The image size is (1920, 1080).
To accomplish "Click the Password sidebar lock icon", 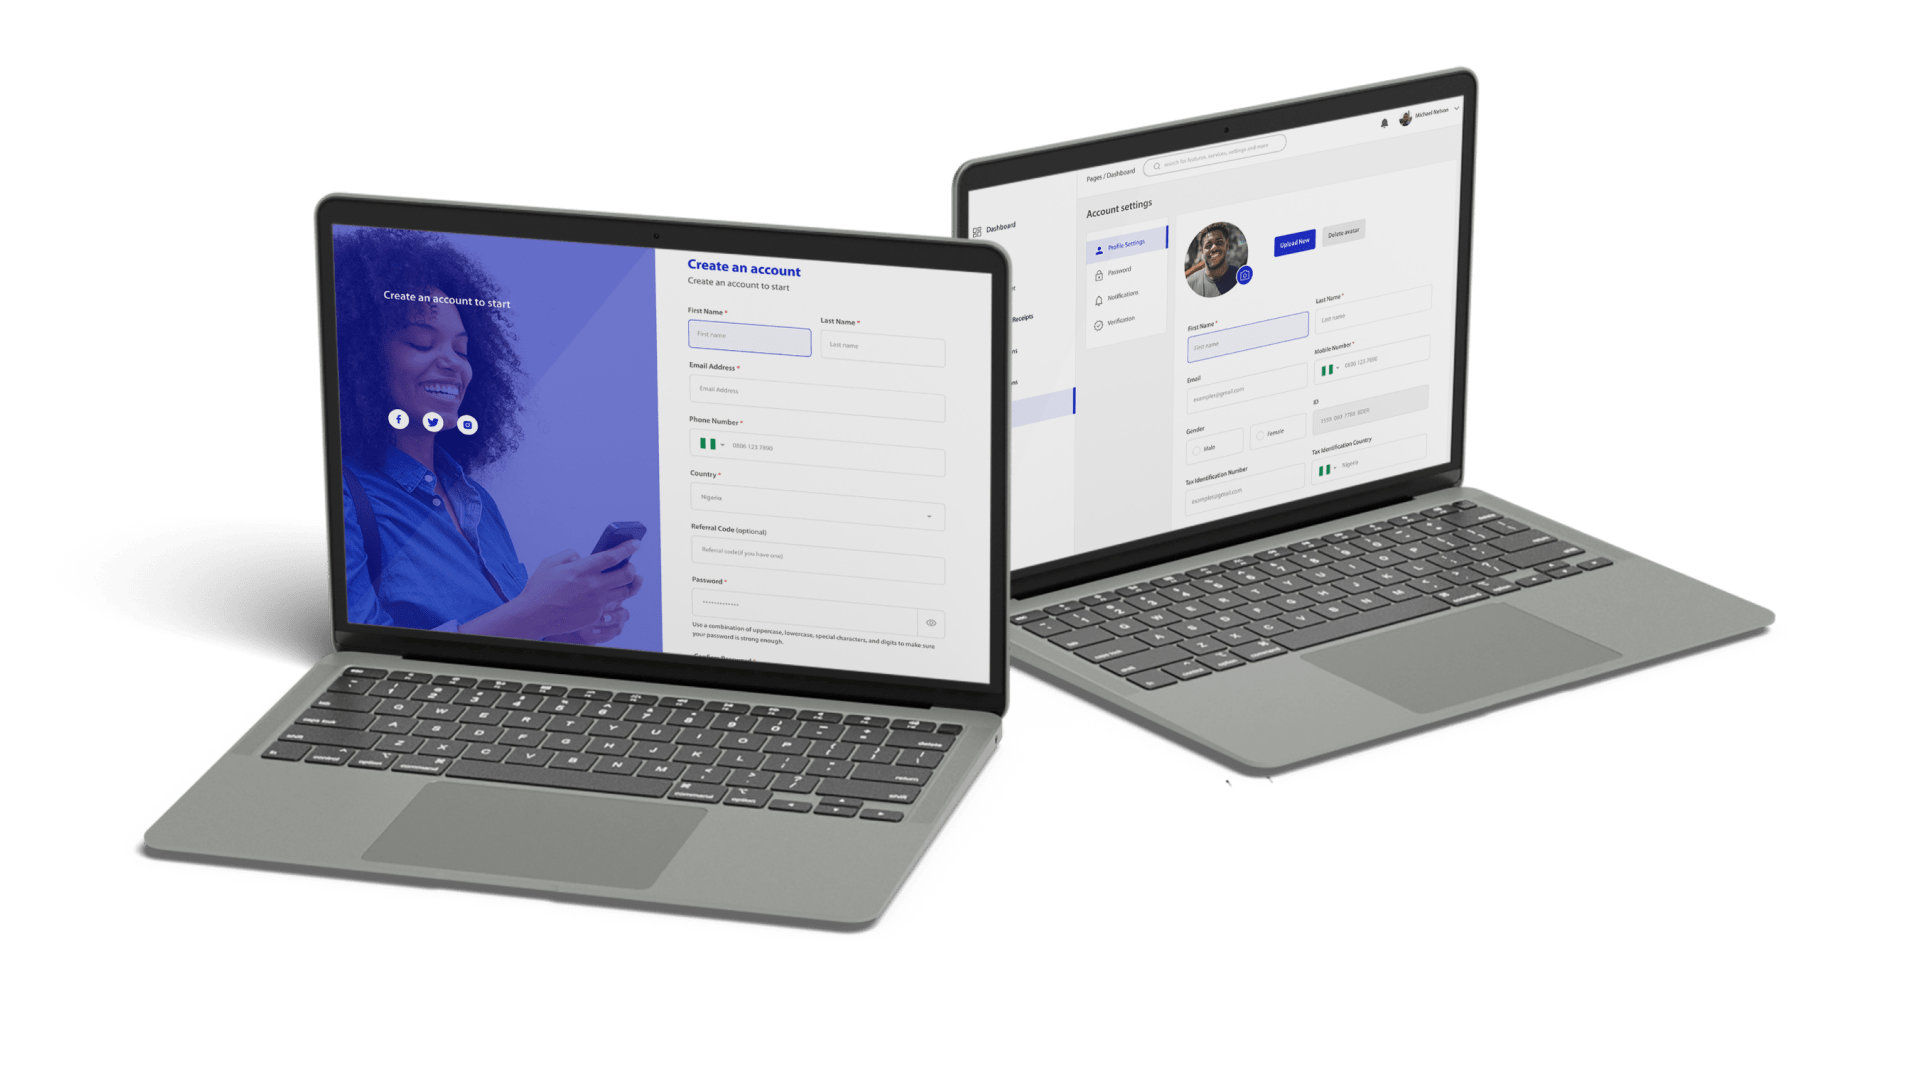I will [x=1097, y=274].
